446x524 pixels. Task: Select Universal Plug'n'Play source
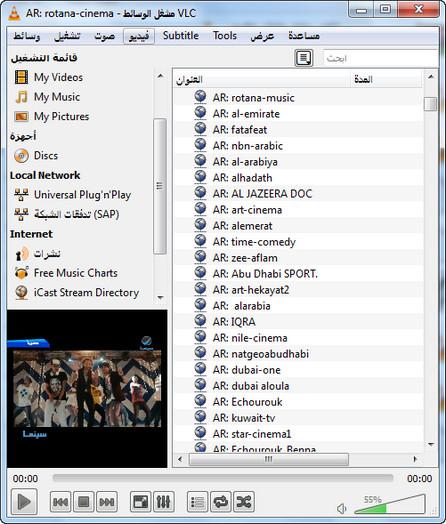coord(72,194)
